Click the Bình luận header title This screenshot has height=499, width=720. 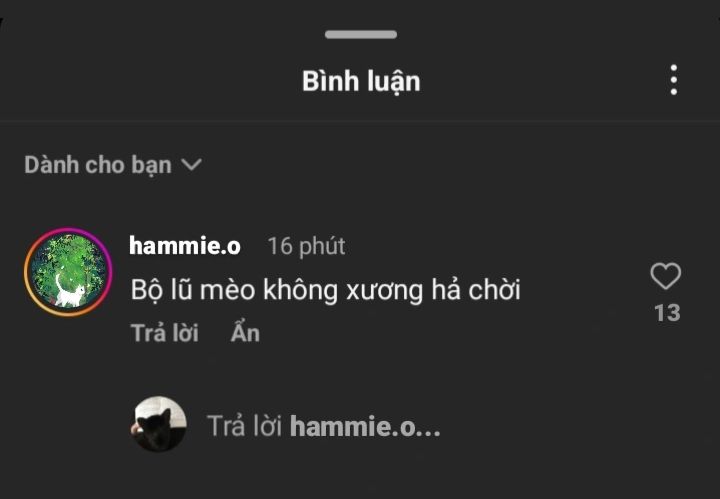[361, 82]
